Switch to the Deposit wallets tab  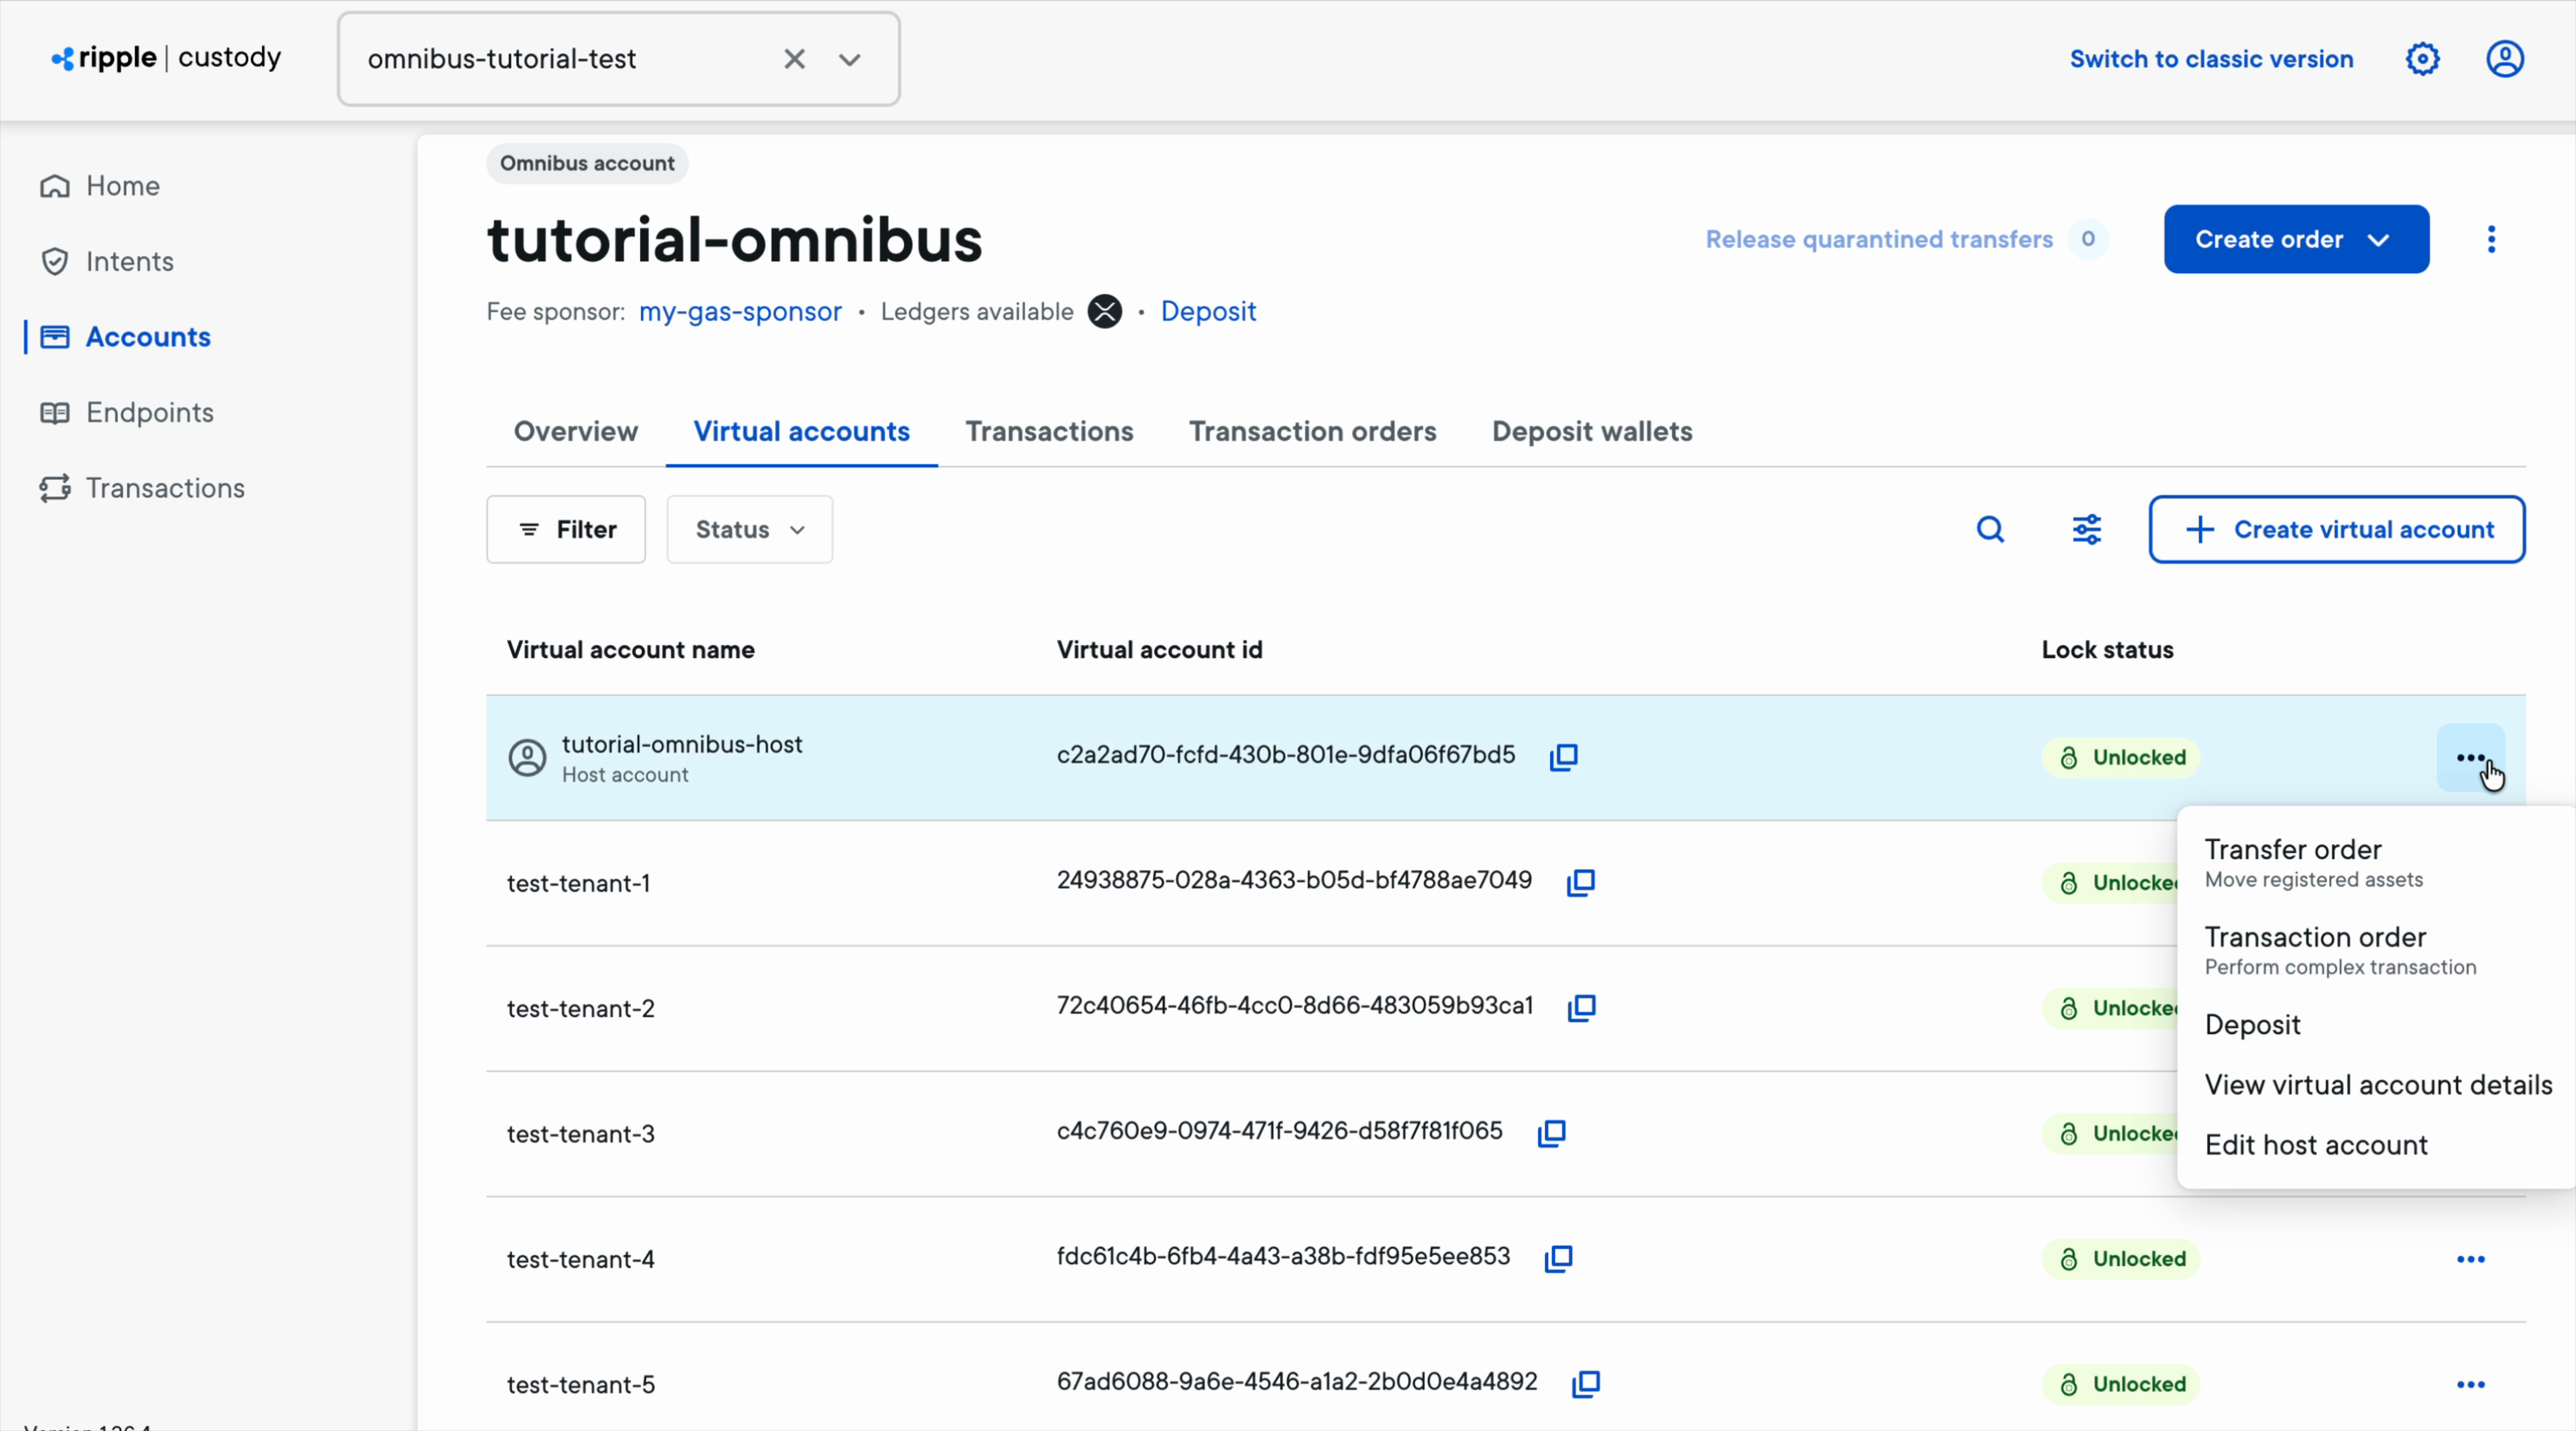1592,431
